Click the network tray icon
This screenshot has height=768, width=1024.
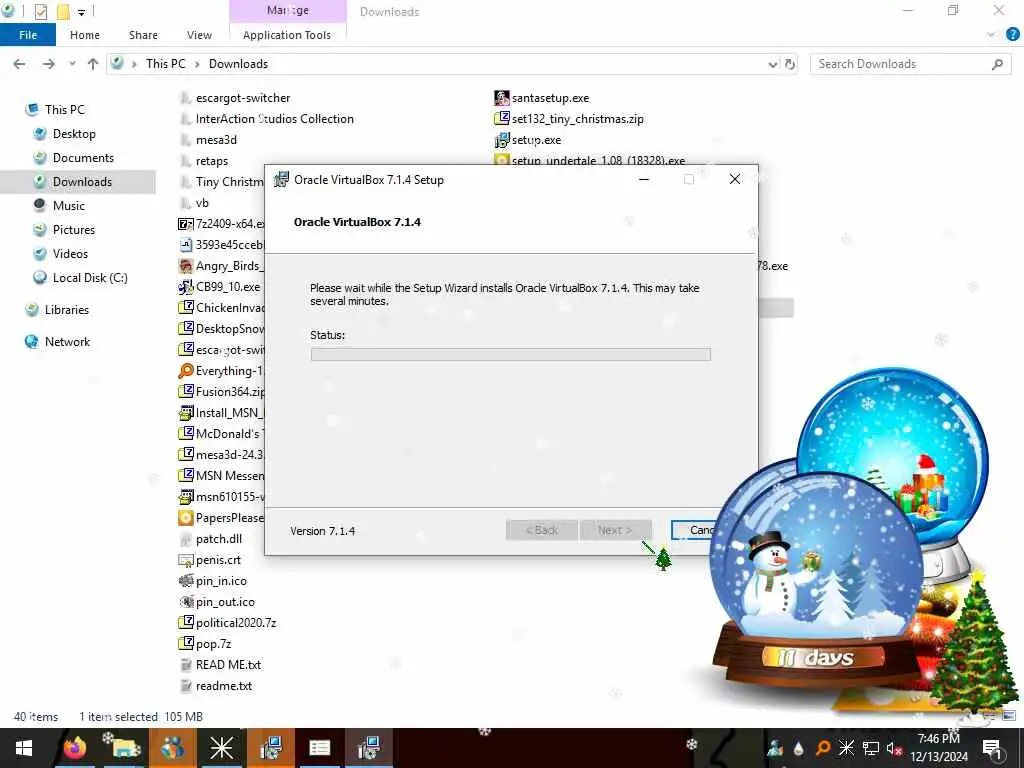tap(871, 748)
